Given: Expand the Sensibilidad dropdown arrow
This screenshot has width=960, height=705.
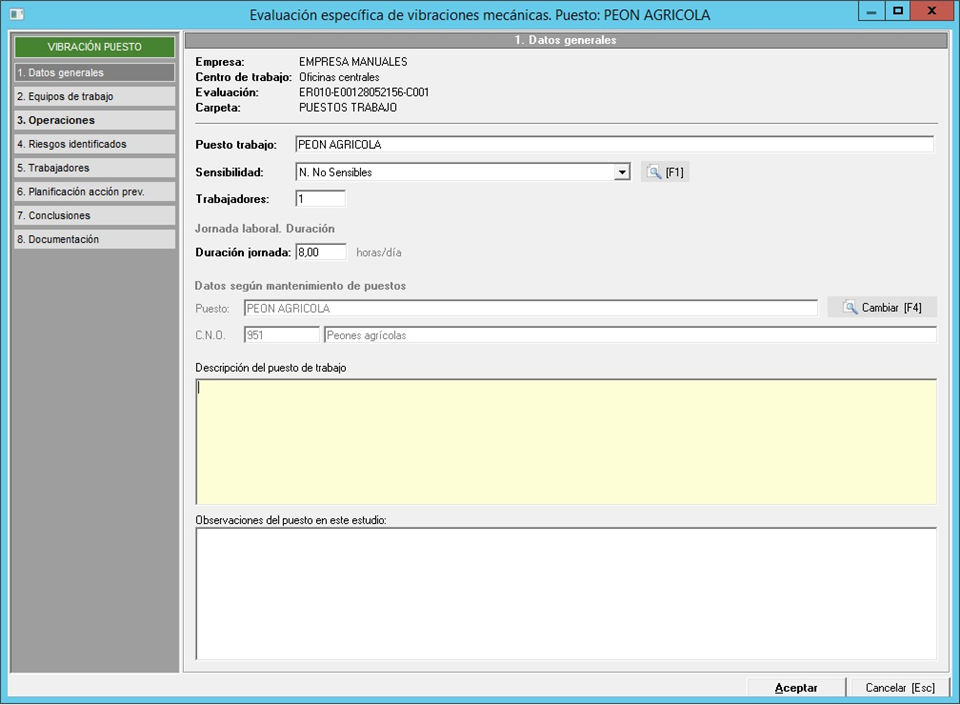Looking at the screenshot, I should [x=622, y=172].
